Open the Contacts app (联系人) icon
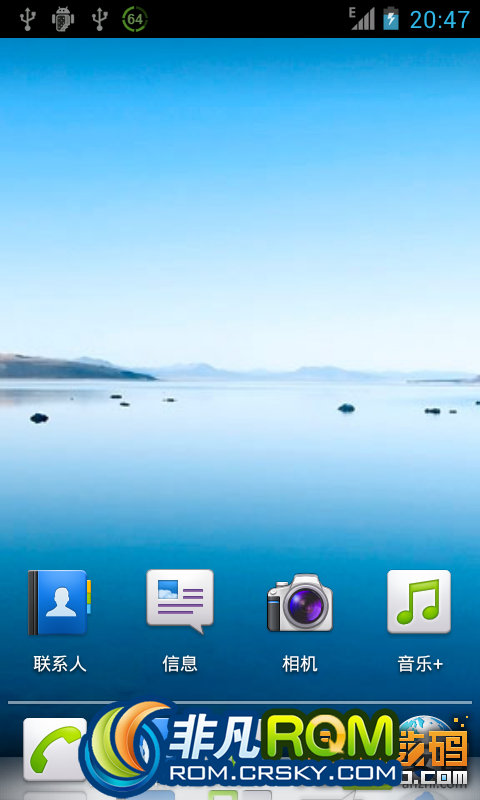 (59, 602)
